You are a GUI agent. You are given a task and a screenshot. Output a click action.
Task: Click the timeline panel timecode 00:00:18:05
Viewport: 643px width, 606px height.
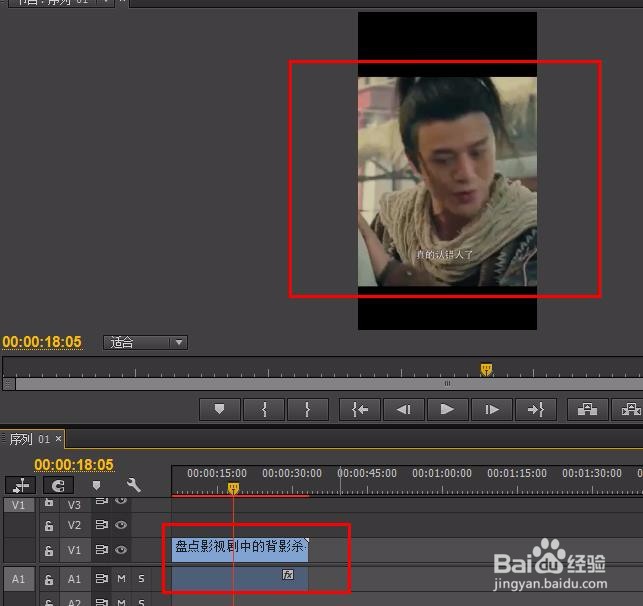74,465
